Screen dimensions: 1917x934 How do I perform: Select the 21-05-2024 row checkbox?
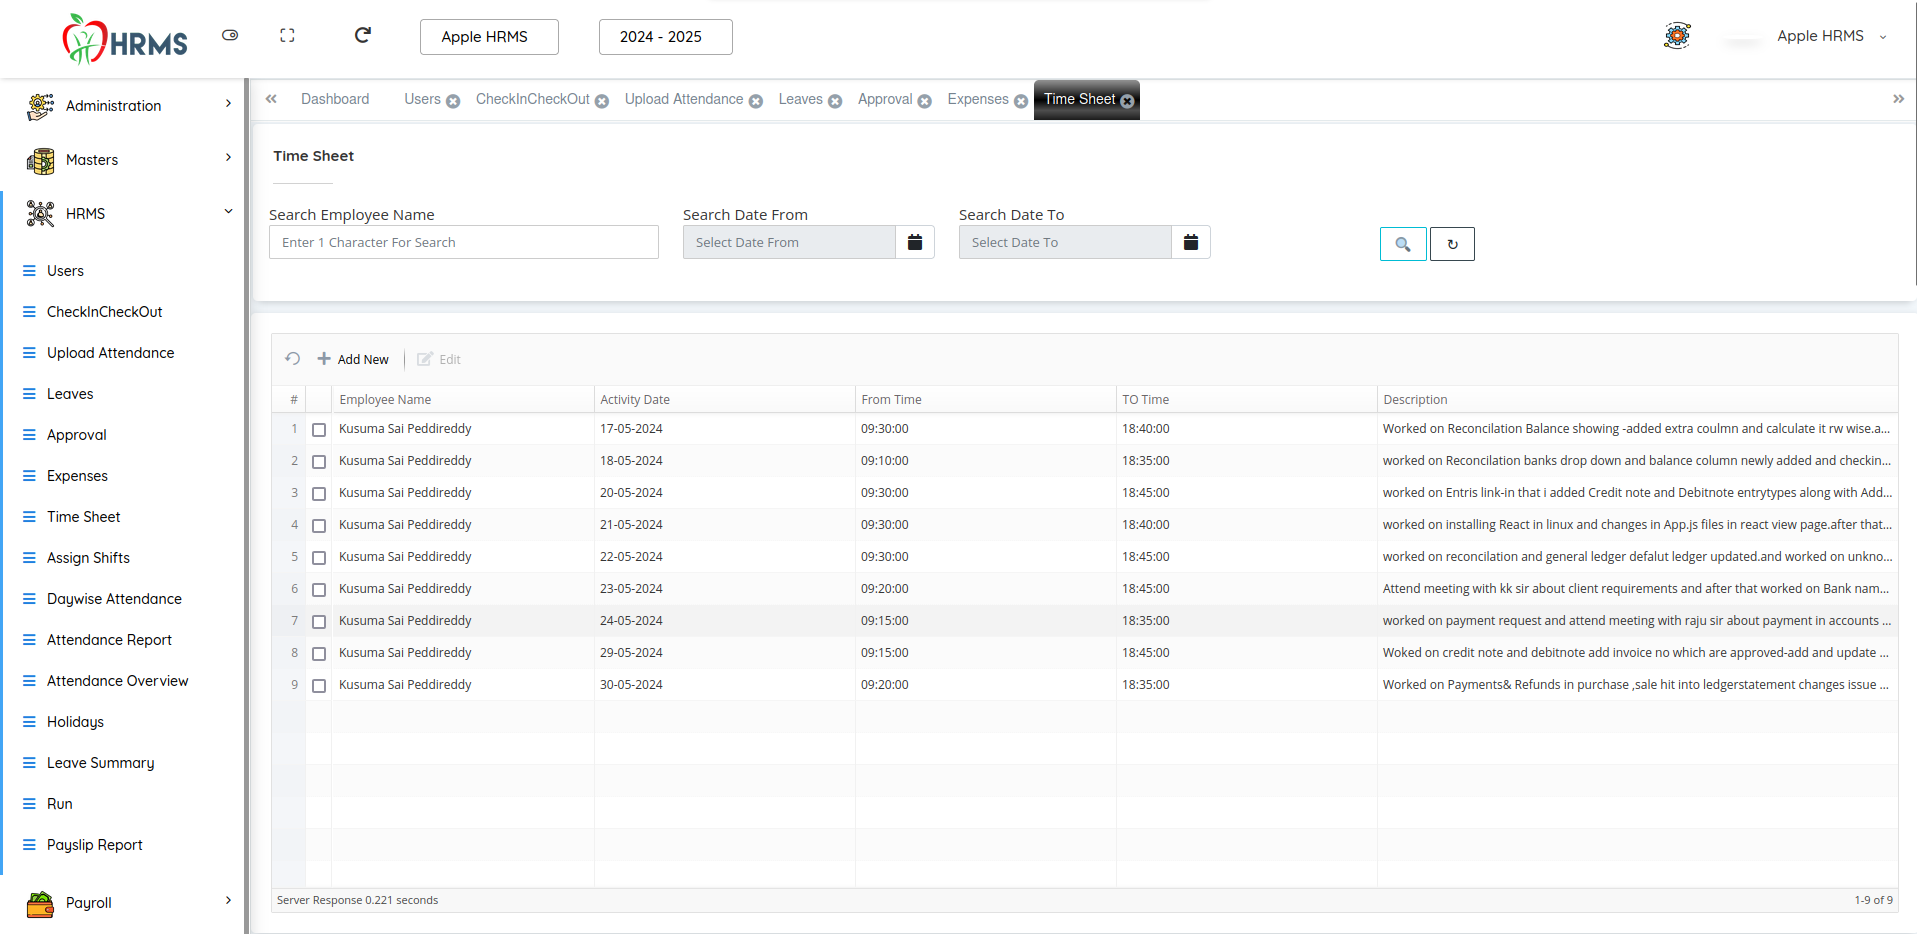[x=319, y=526]
